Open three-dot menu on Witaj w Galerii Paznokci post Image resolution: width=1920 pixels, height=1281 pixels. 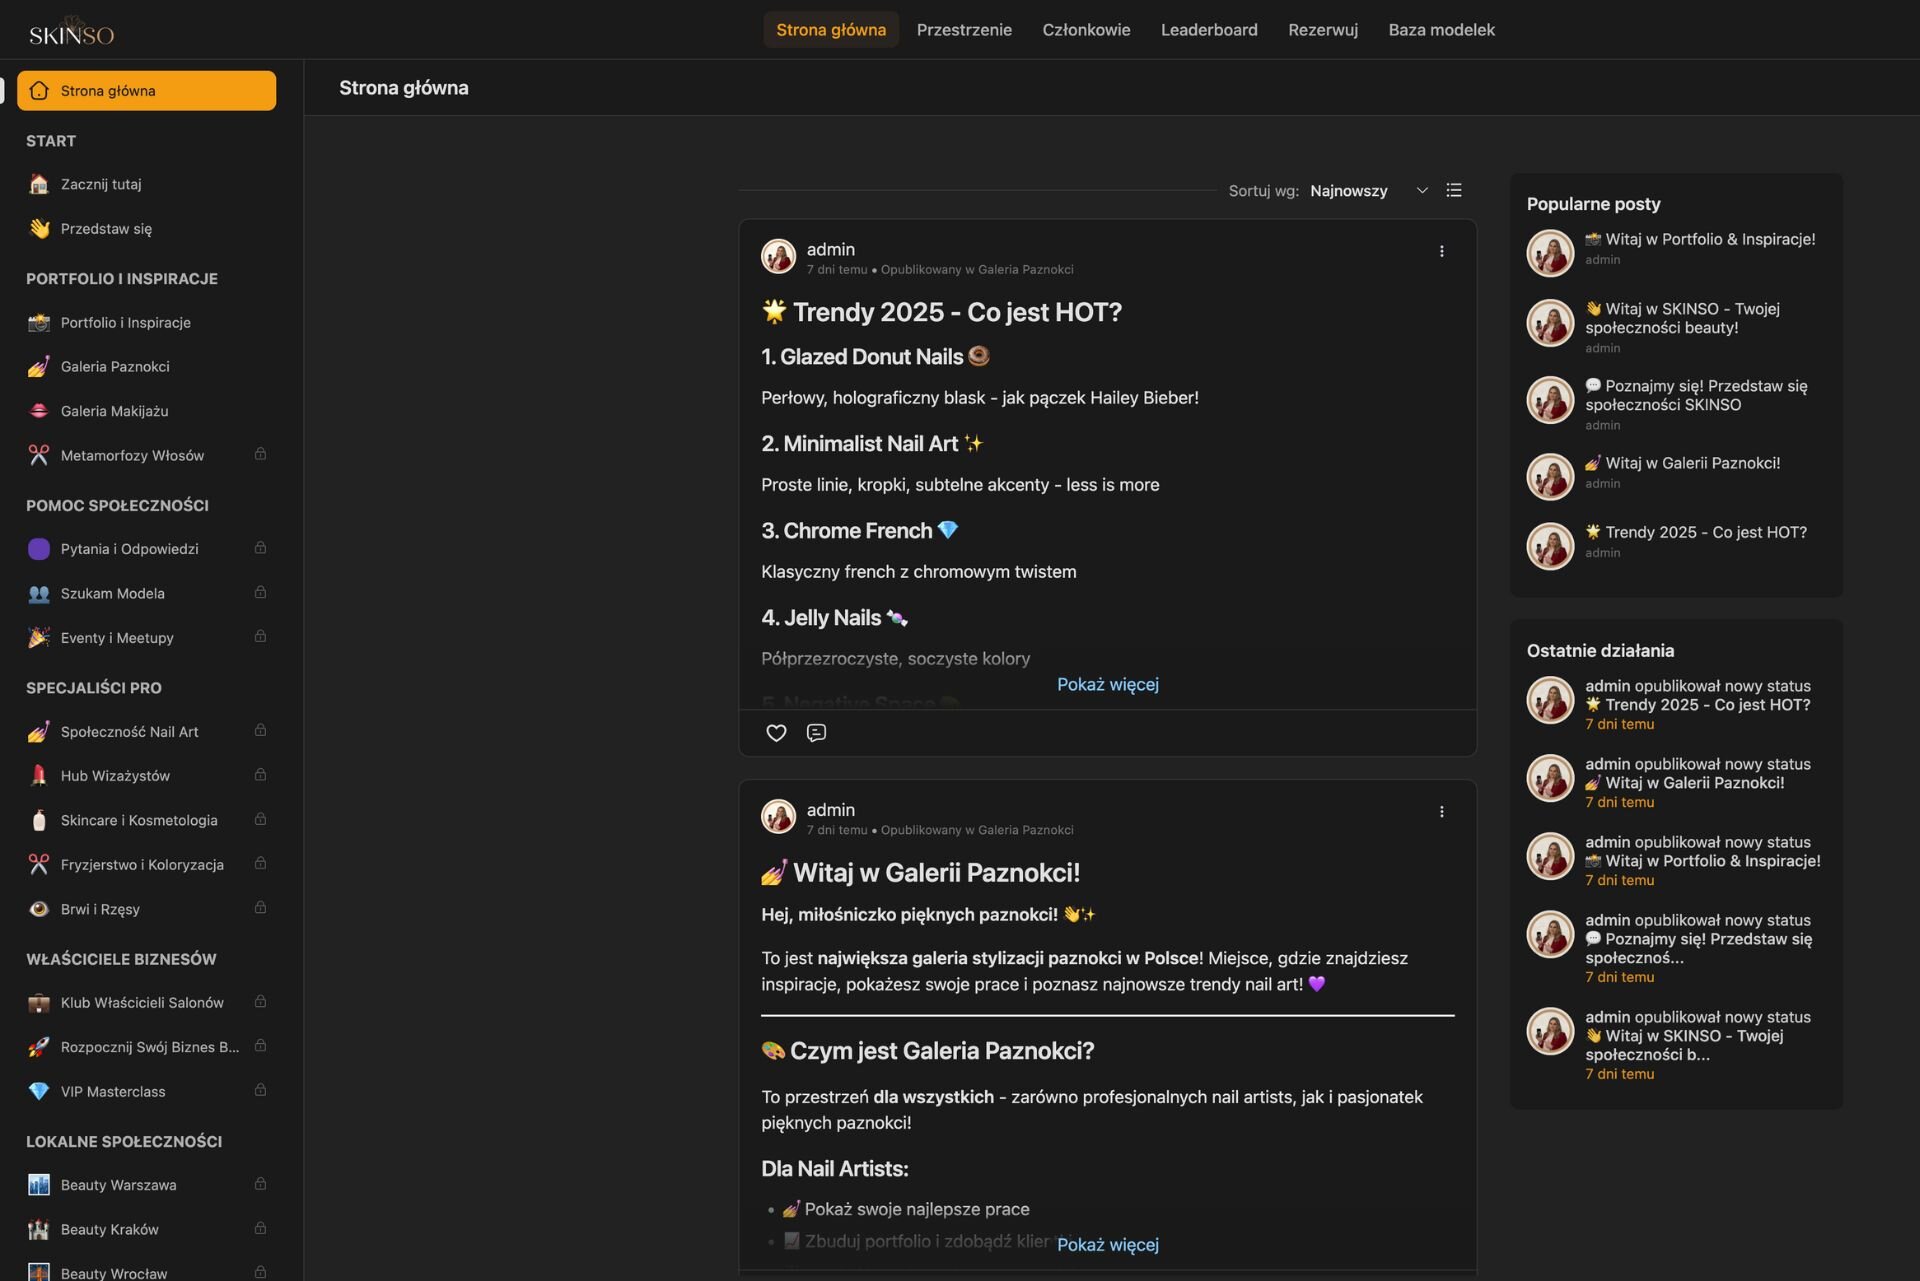1441,812
